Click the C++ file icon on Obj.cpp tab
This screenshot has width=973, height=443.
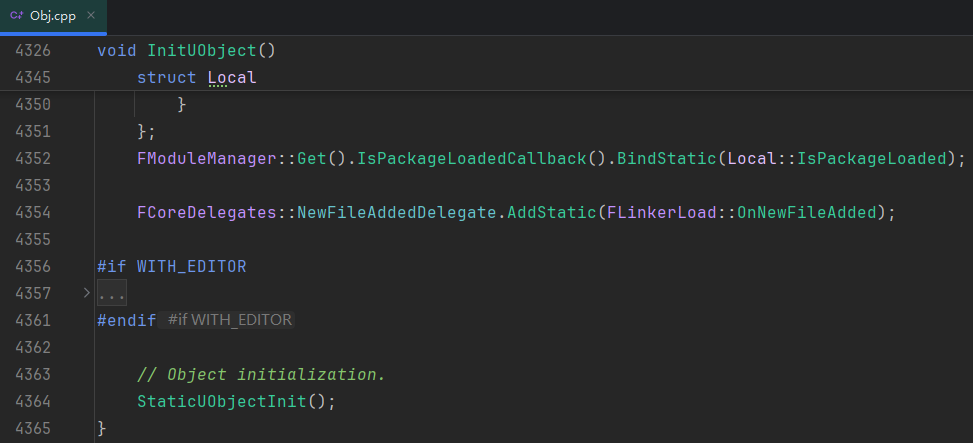[17, 16]
